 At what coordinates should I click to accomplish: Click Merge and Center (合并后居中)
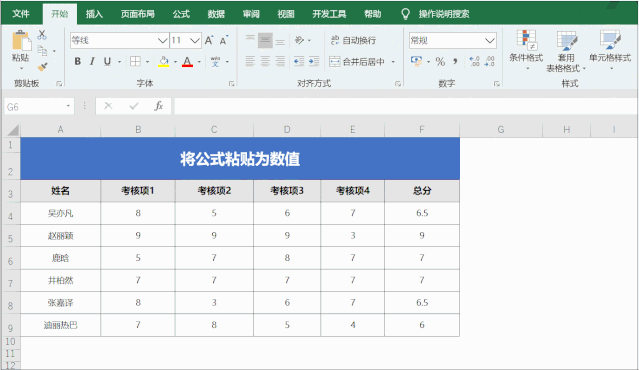click(357, 62)
